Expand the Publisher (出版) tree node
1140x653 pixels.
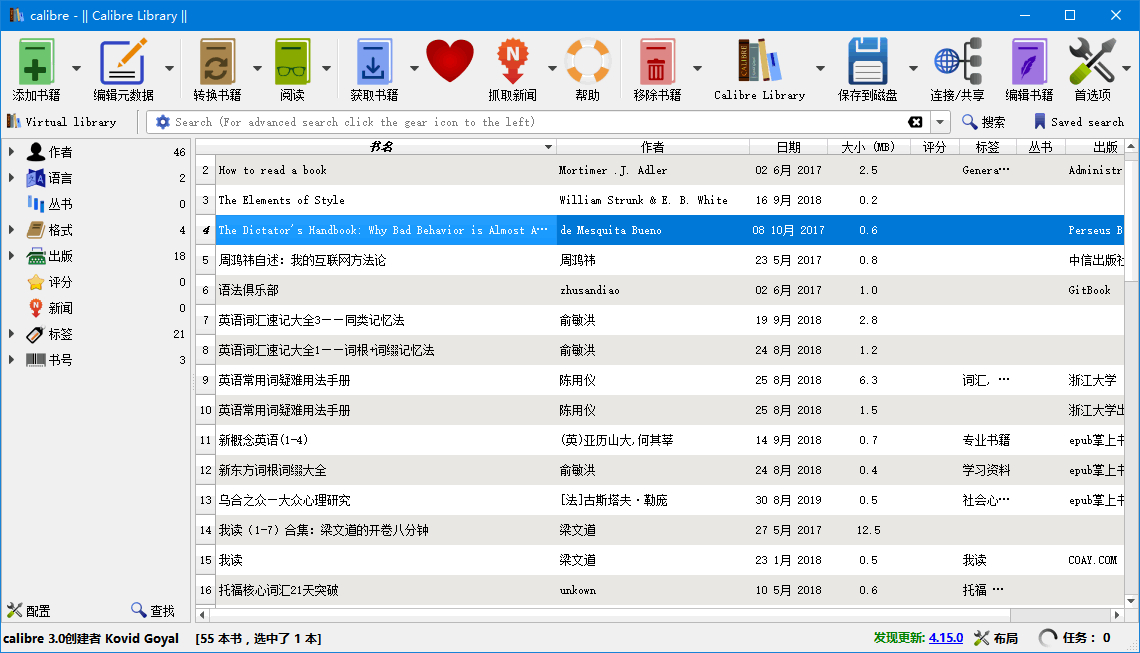tap(11, 256)
